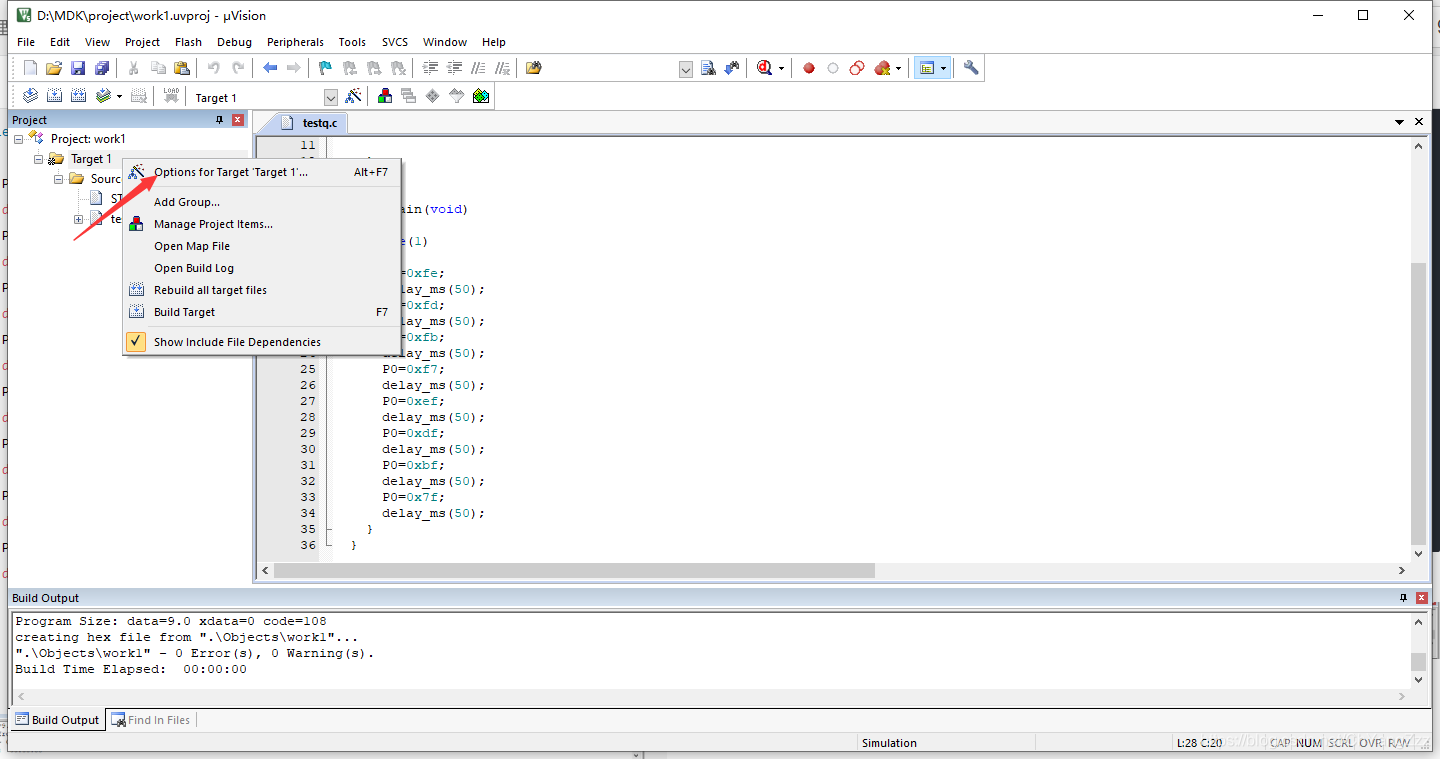Close the Project panel
This screenshot has height=759, width=1440.
(x=238, y=120)
